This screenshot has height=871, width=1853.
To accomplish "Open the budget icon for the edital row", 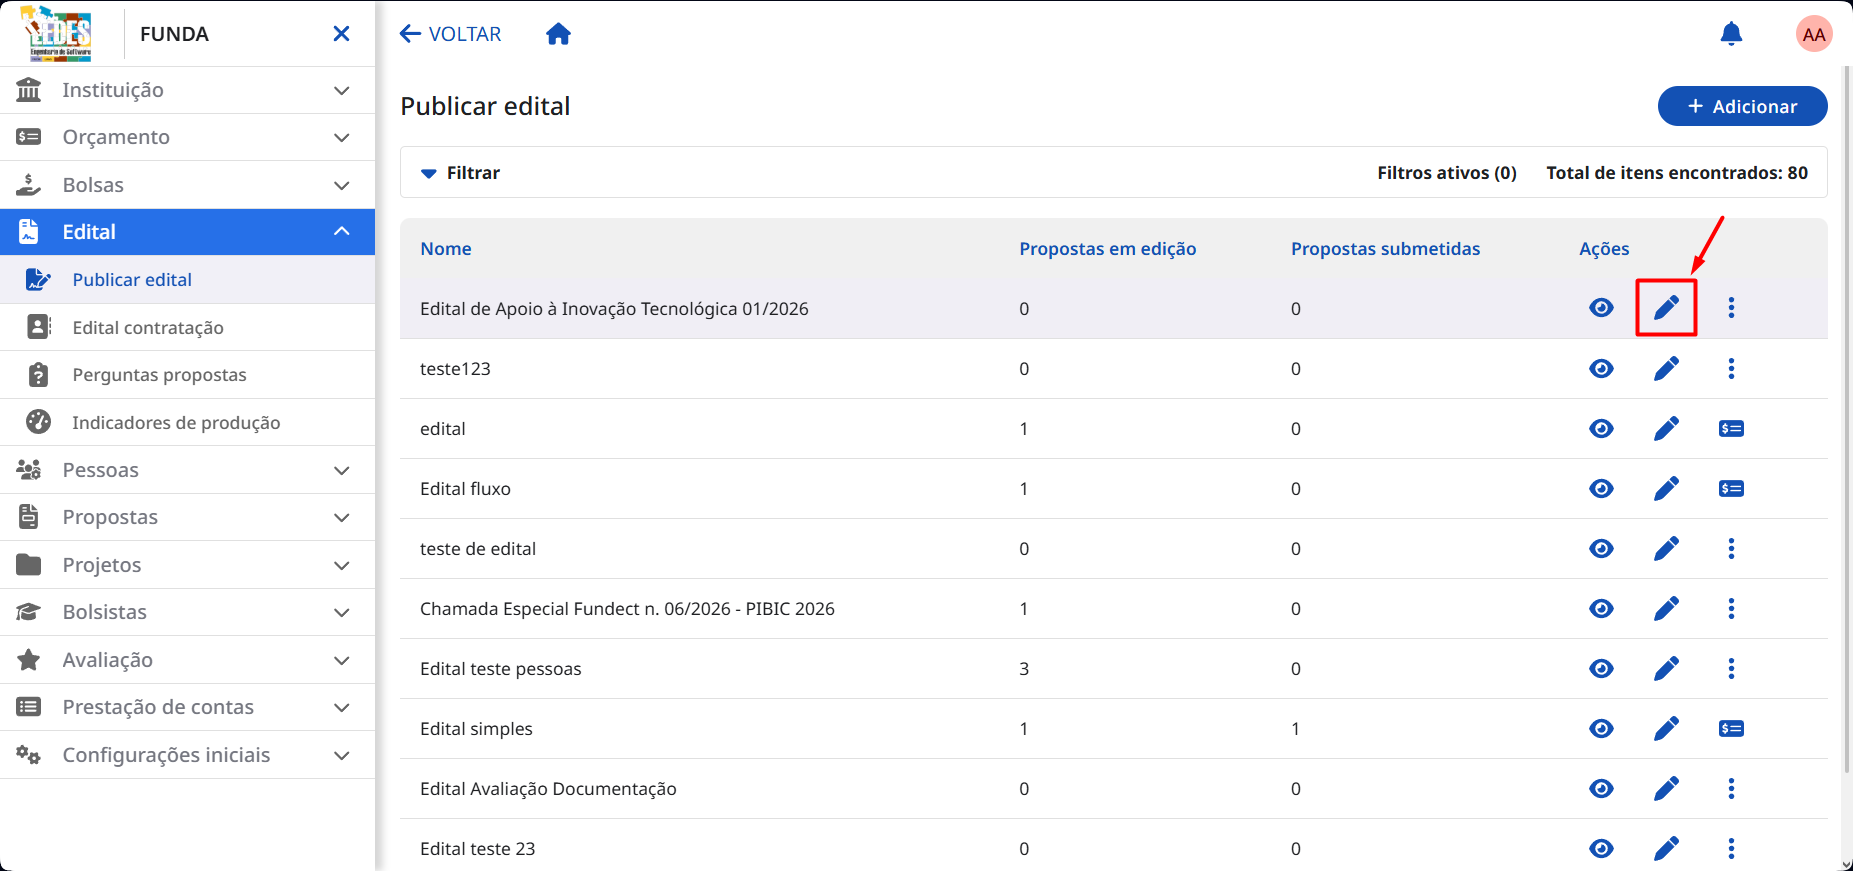I will pos(1731,429).
